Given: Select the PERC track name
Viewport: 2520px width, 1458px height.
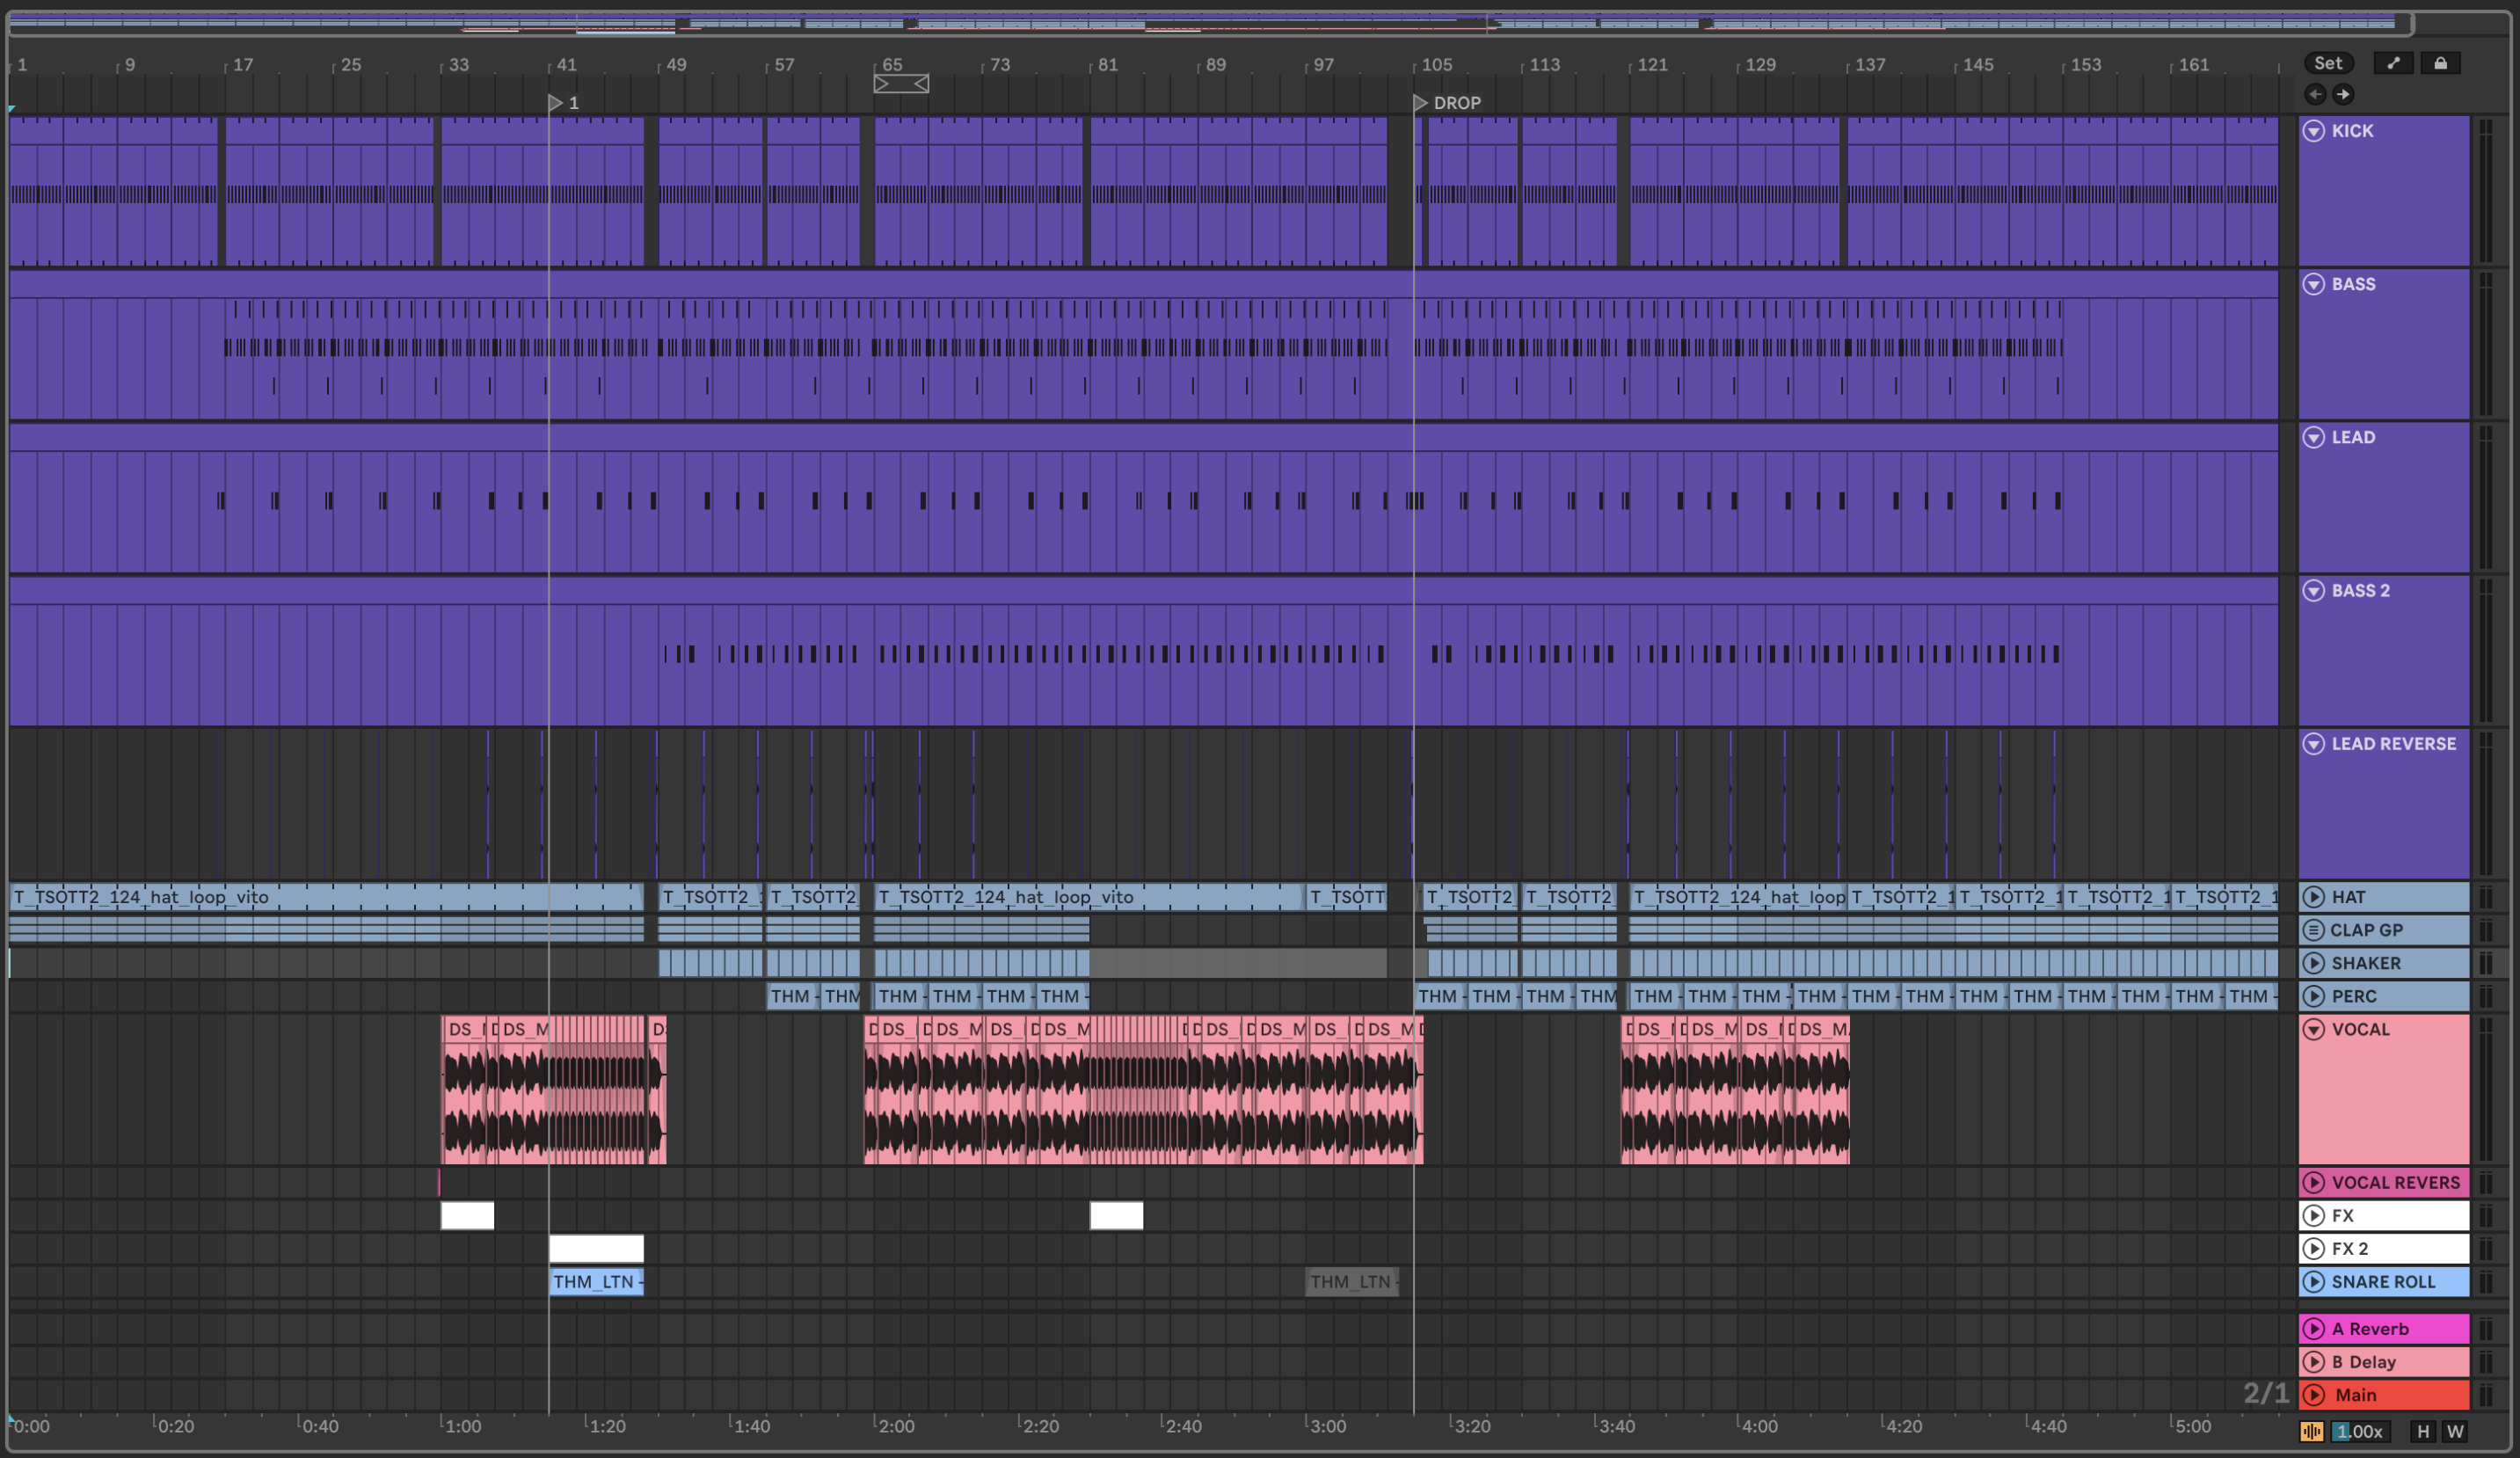Looking at the screenshot, I should (x=2354, y=996).
